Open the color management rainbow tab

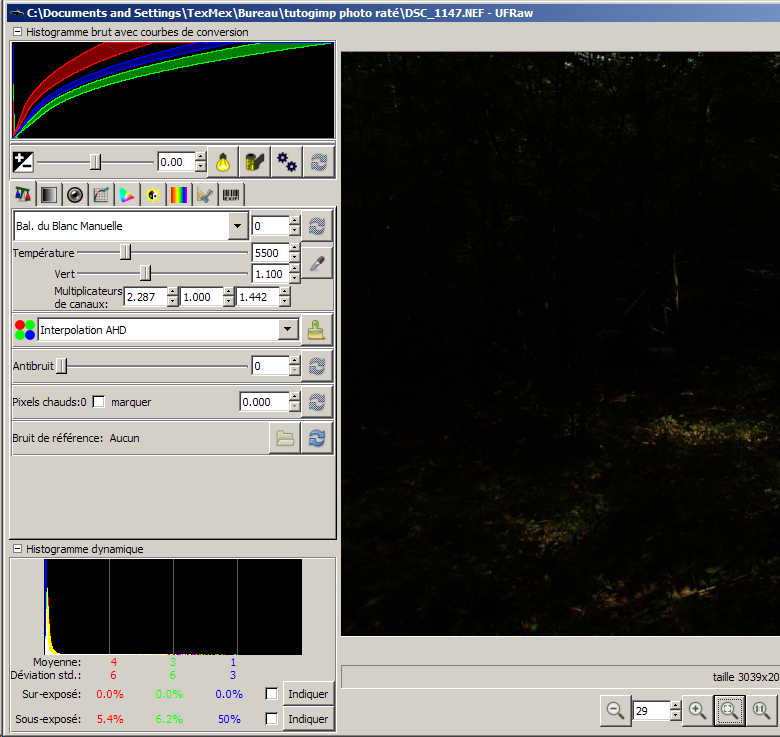coord(178,195)
